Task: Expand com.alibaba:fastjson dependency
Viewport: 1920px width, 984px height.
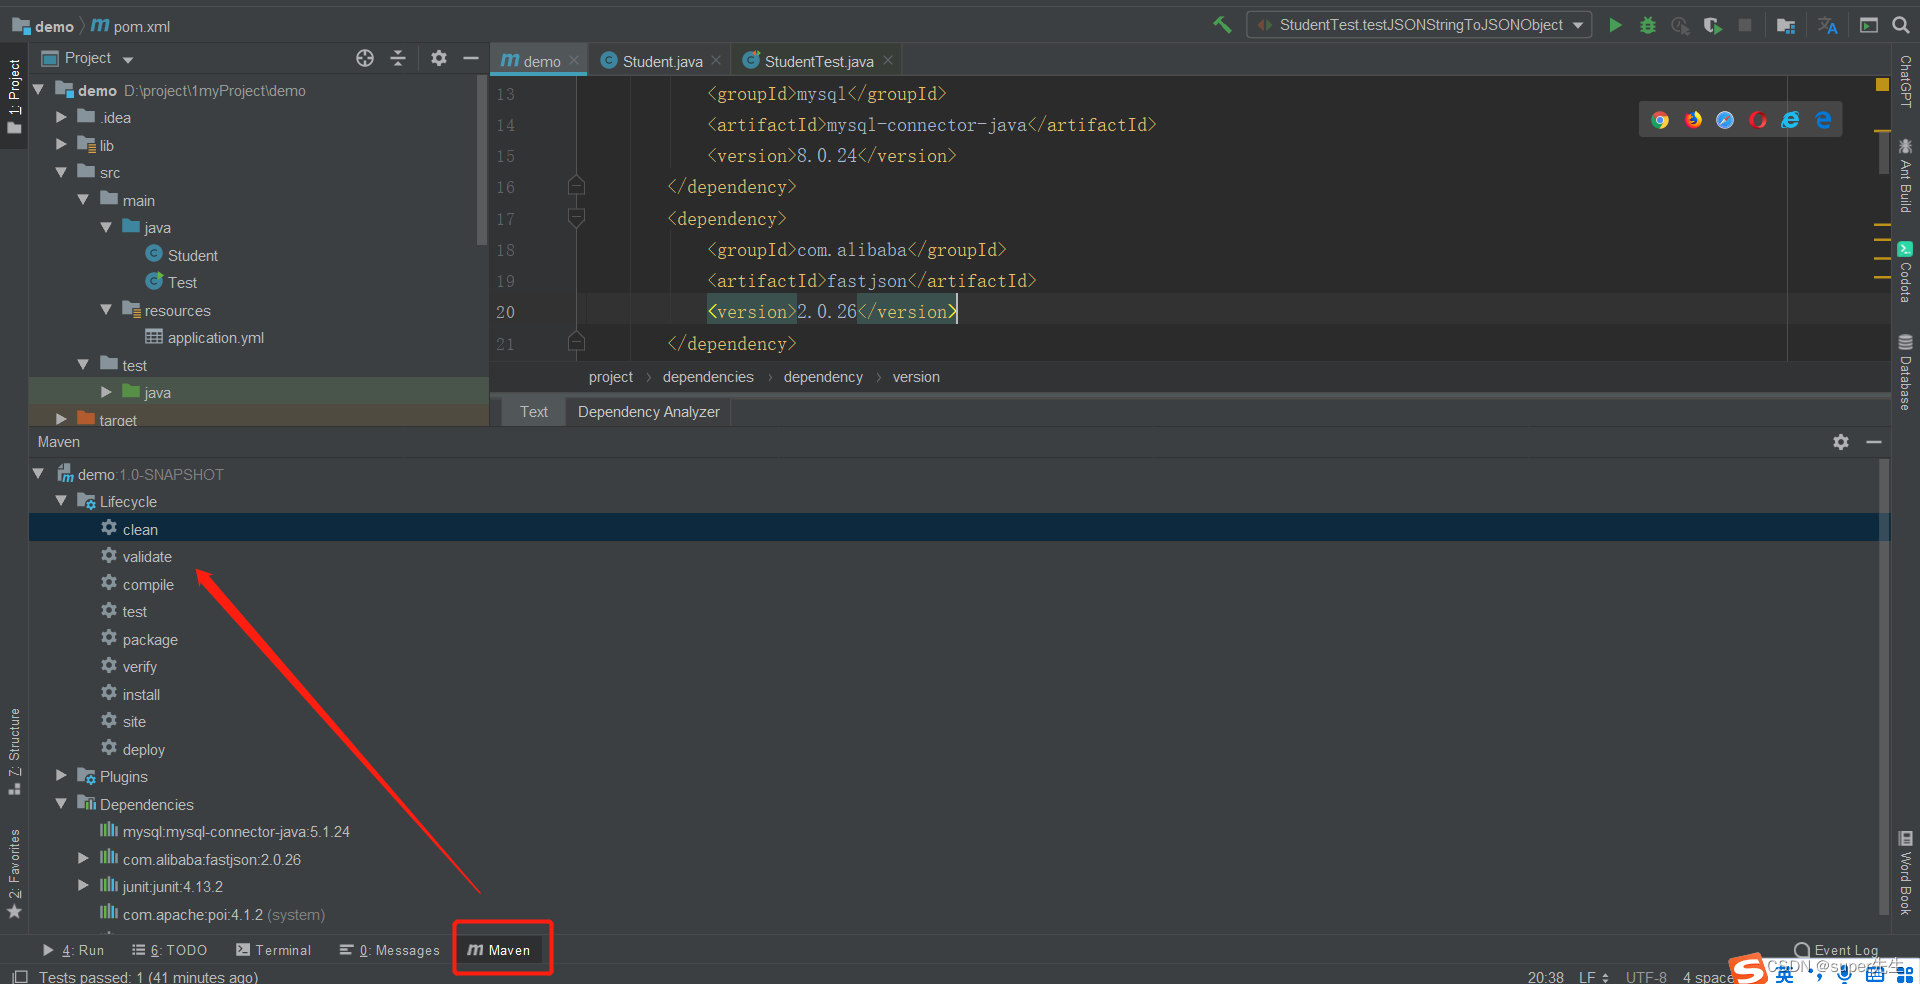Action: coord(84,859)
